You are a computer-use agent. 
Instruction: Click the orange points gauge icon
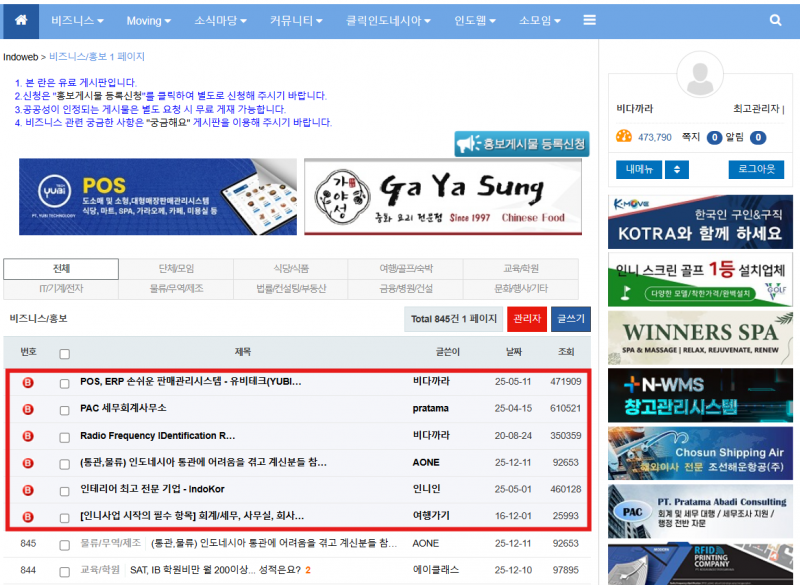(x=624, y=137)
